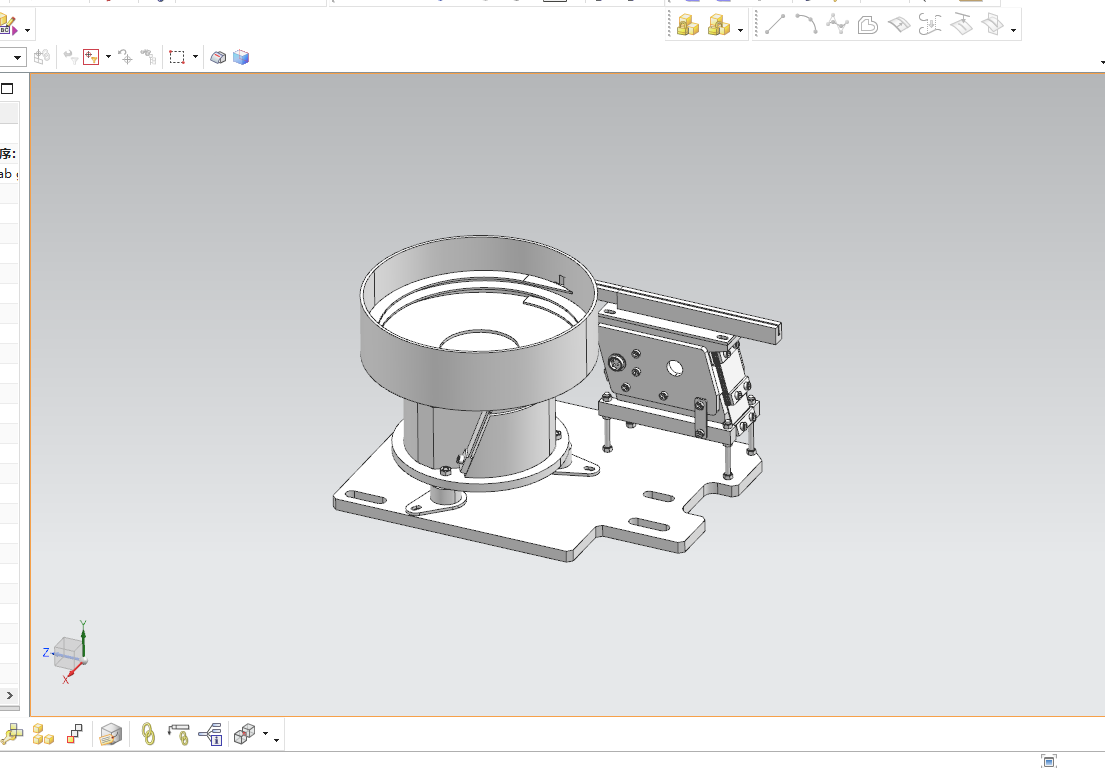Image resolution: width=1105 pixels, height=768 pixels.
Task: Open dropdown next to crosshair filter icon
Action: [108, 57]
